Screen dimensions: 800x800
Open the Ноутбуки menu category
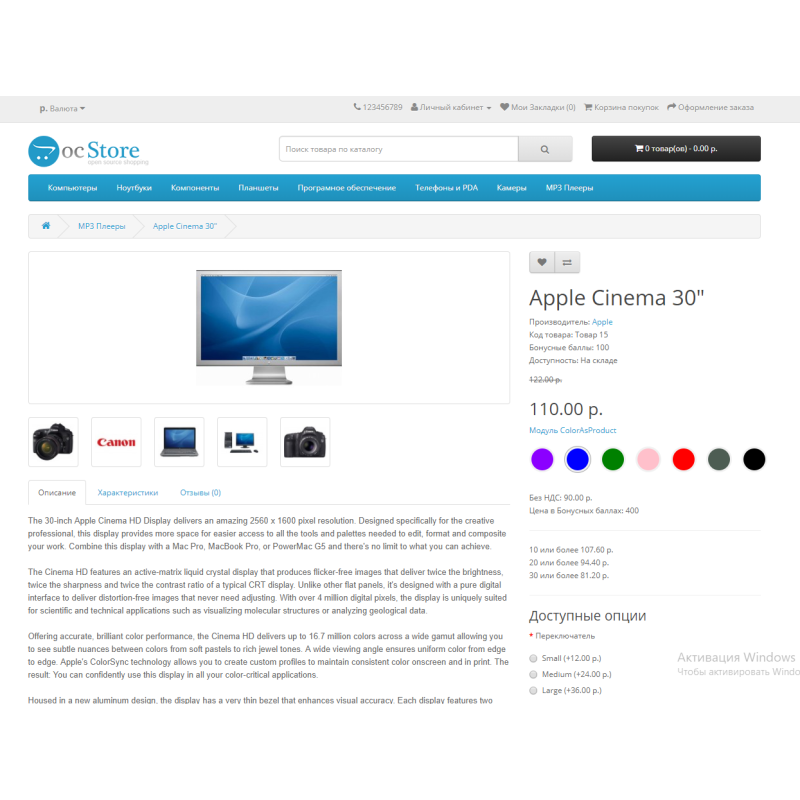tap(134, 188)
